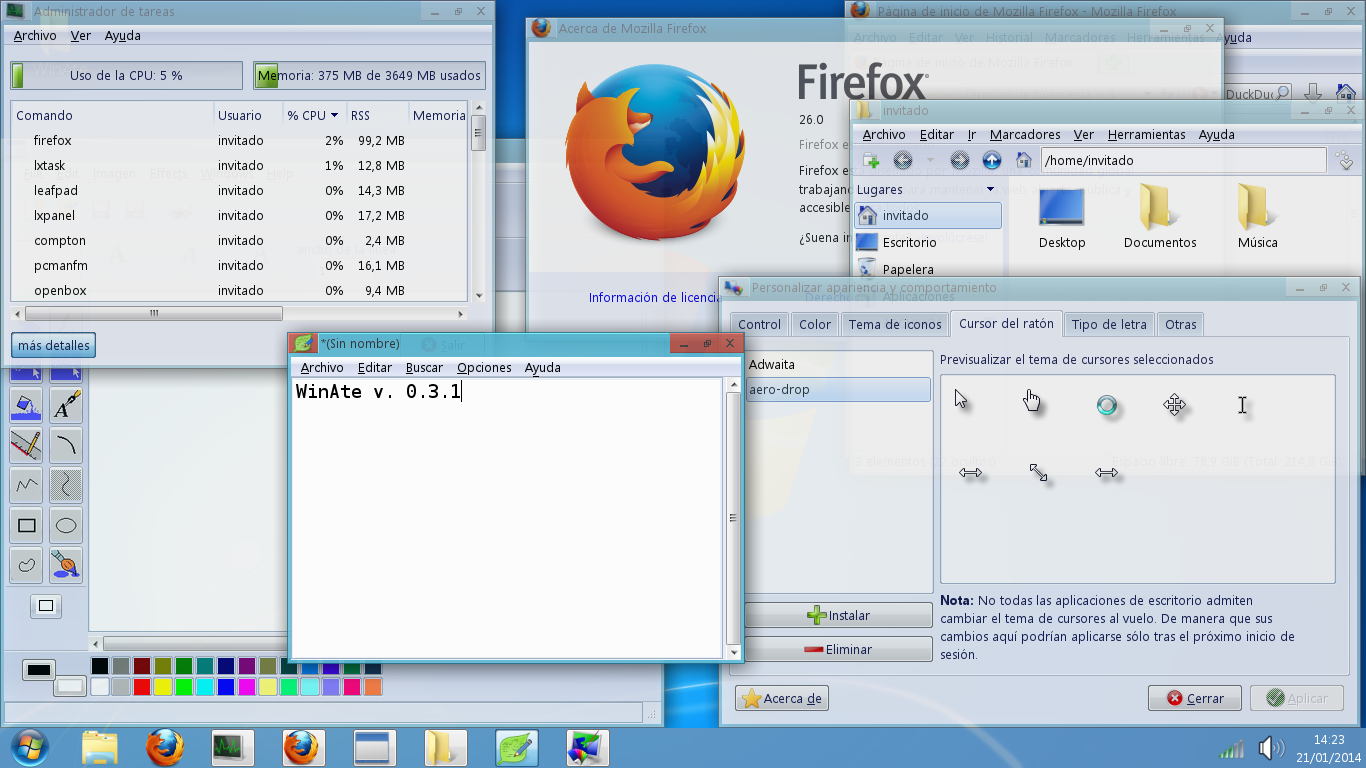Click the network signal tray icon
1366x768 pixels.
(x=1232, y=749)
